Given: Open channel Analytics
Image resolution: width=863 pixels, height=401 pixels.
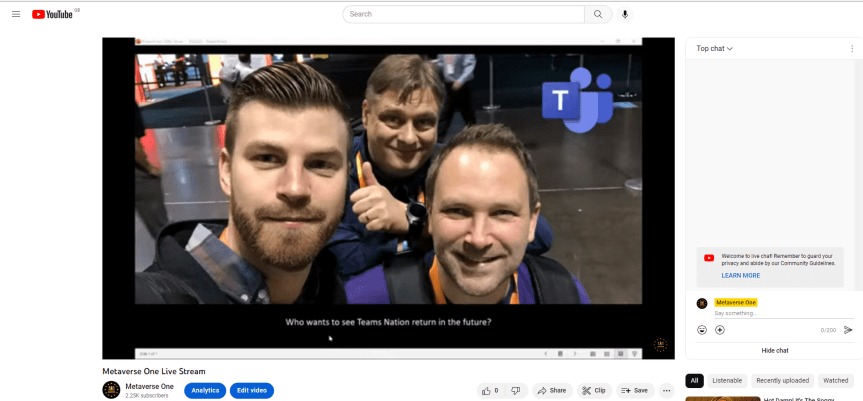Looking at the screenshot, I should pyautogui.click(x=205, y=390).
